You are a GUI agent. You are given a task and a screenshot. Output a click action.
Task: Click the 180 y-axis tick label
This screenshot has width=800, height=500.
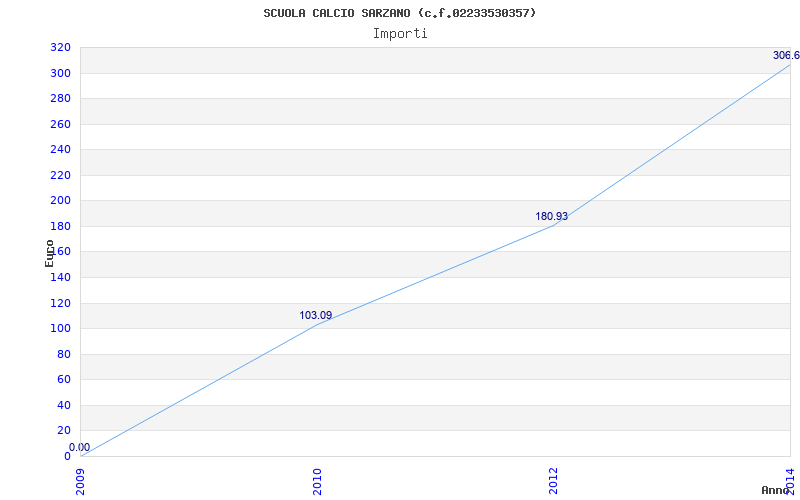point(60,226)
